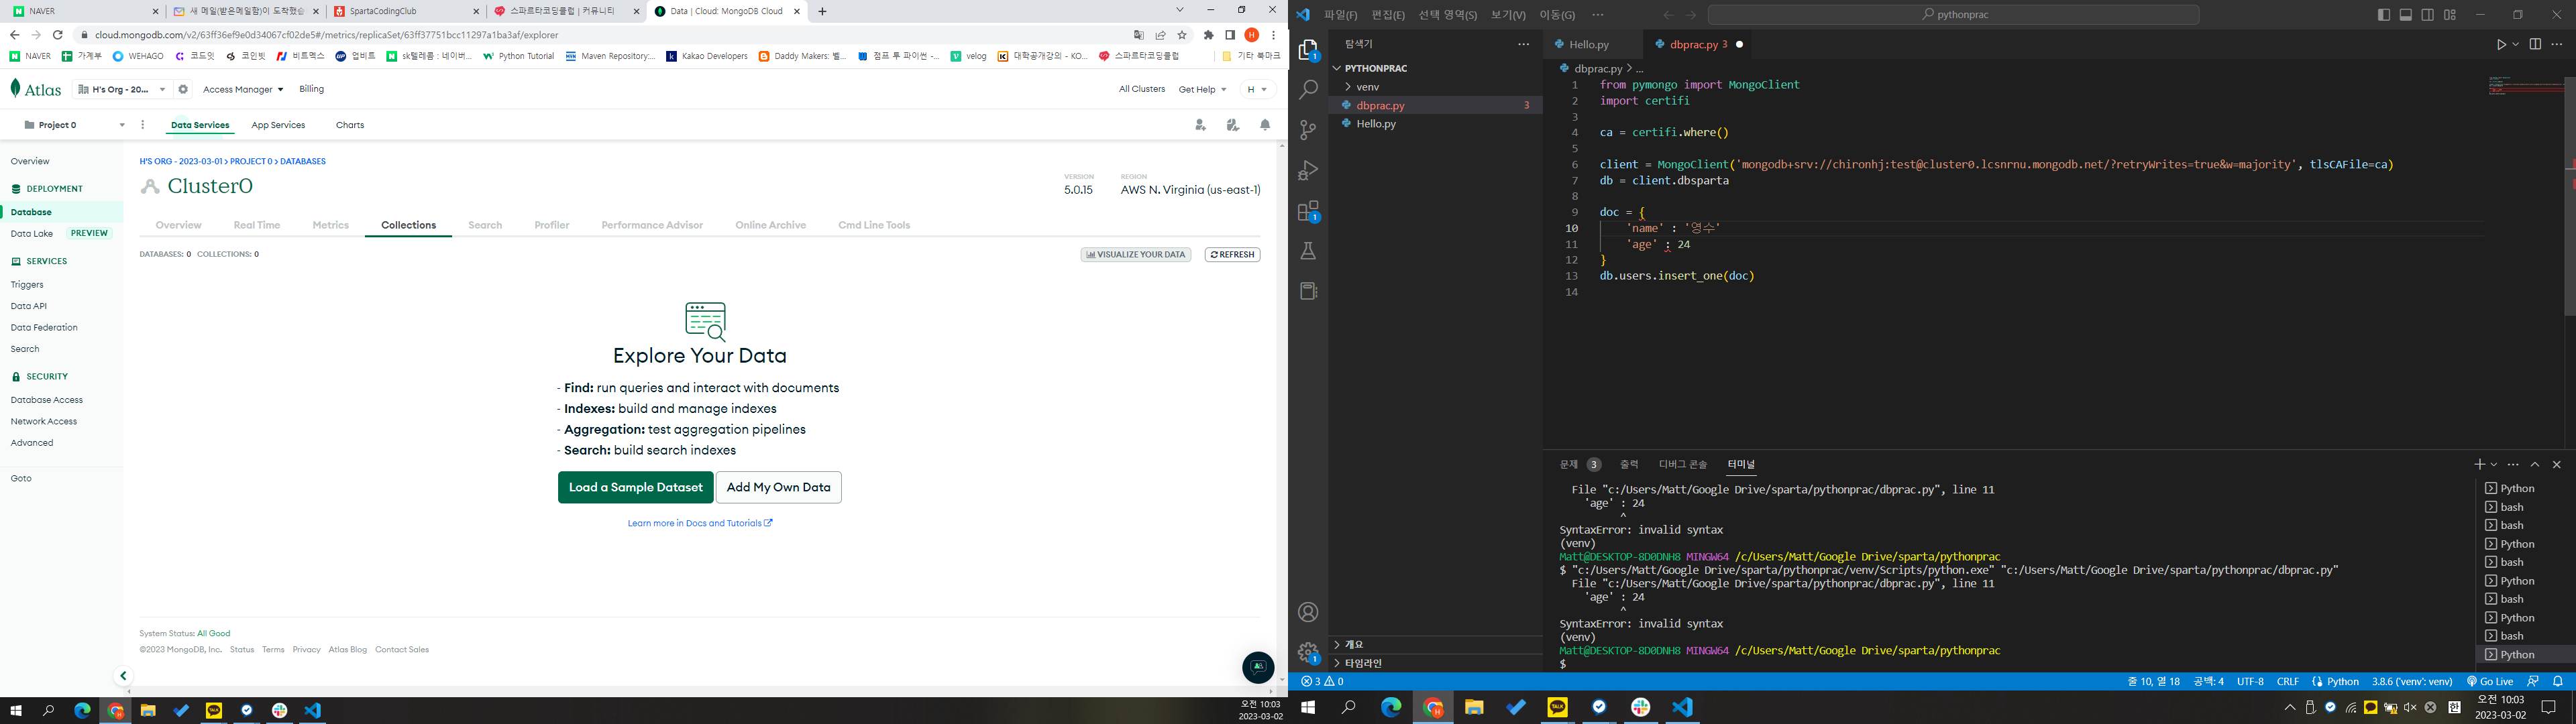2576x724 pixels.
Task: Open Source Control view in VS Code
Action: click(x=1308, y=130)
